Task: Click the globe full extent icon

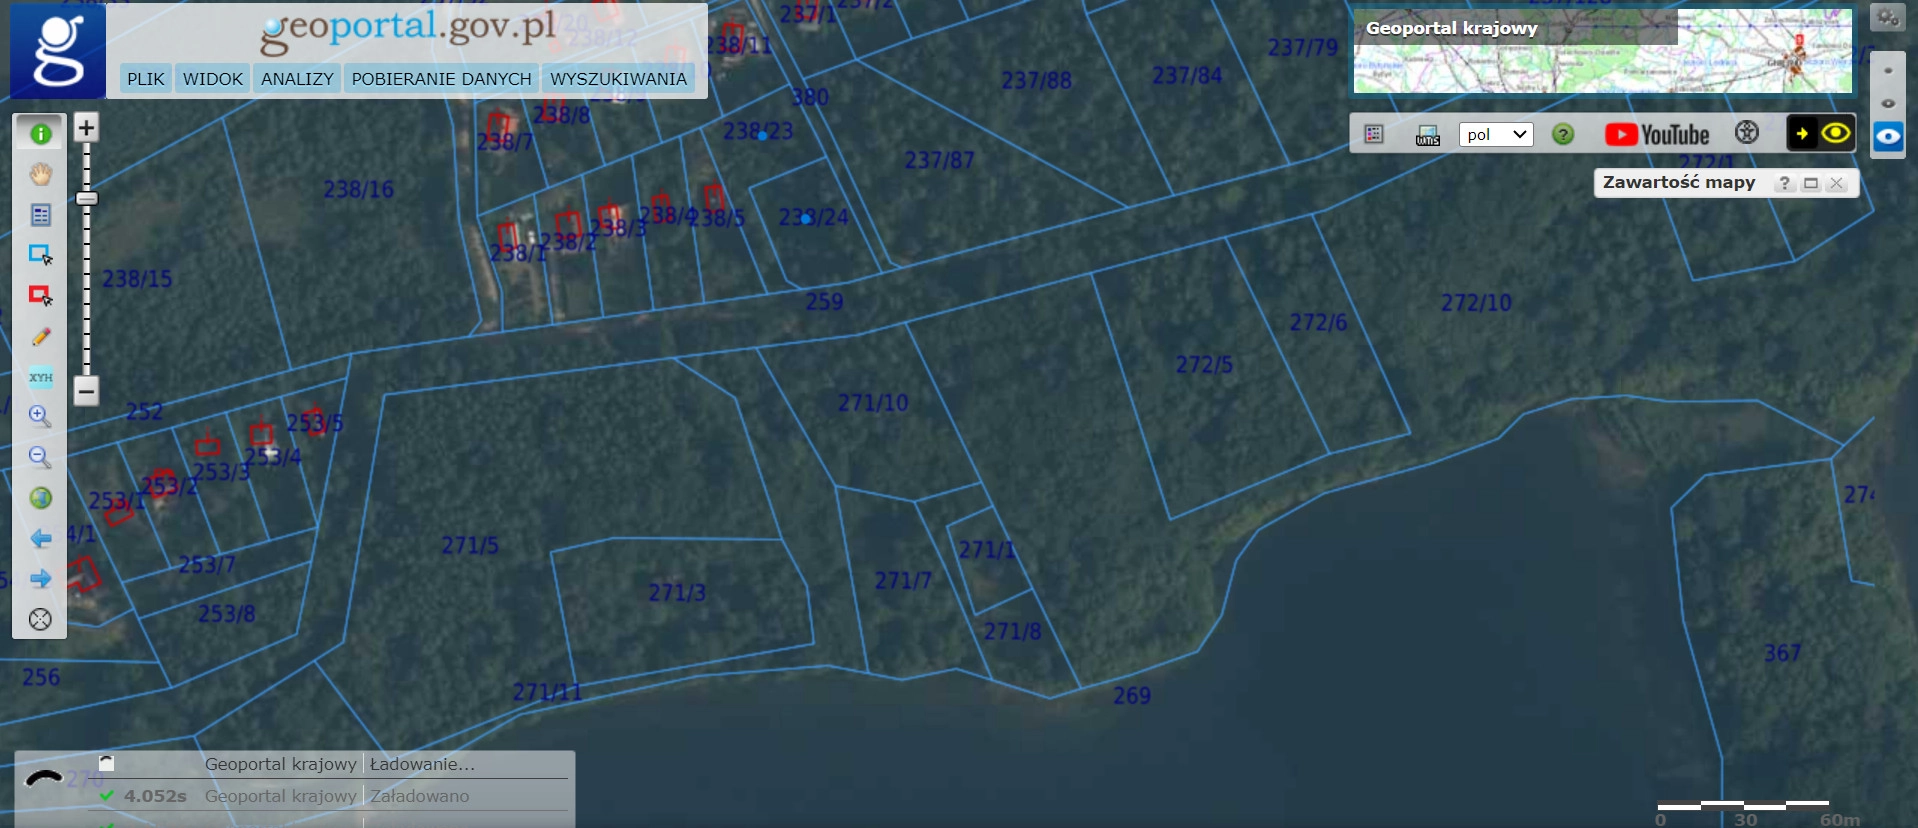Action: 40,498
